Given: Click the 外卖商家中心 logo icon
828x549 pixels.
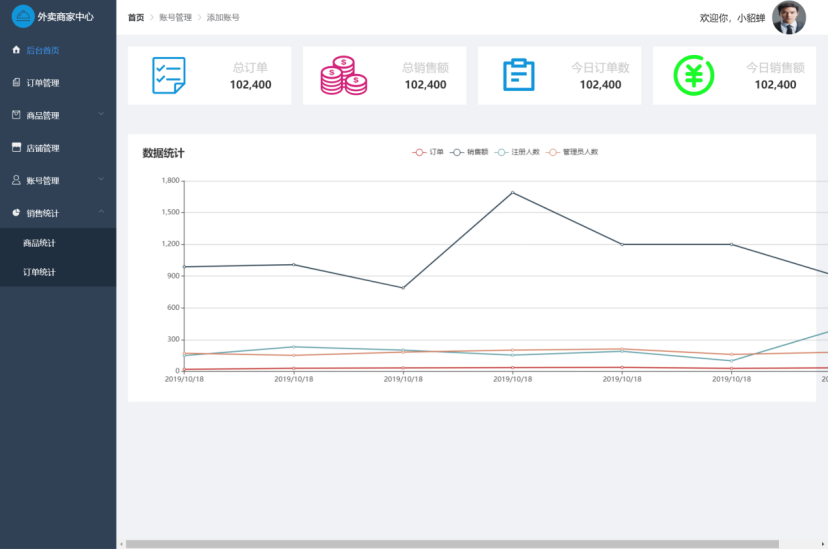Looking at the screenshot, I should [22, 17].
